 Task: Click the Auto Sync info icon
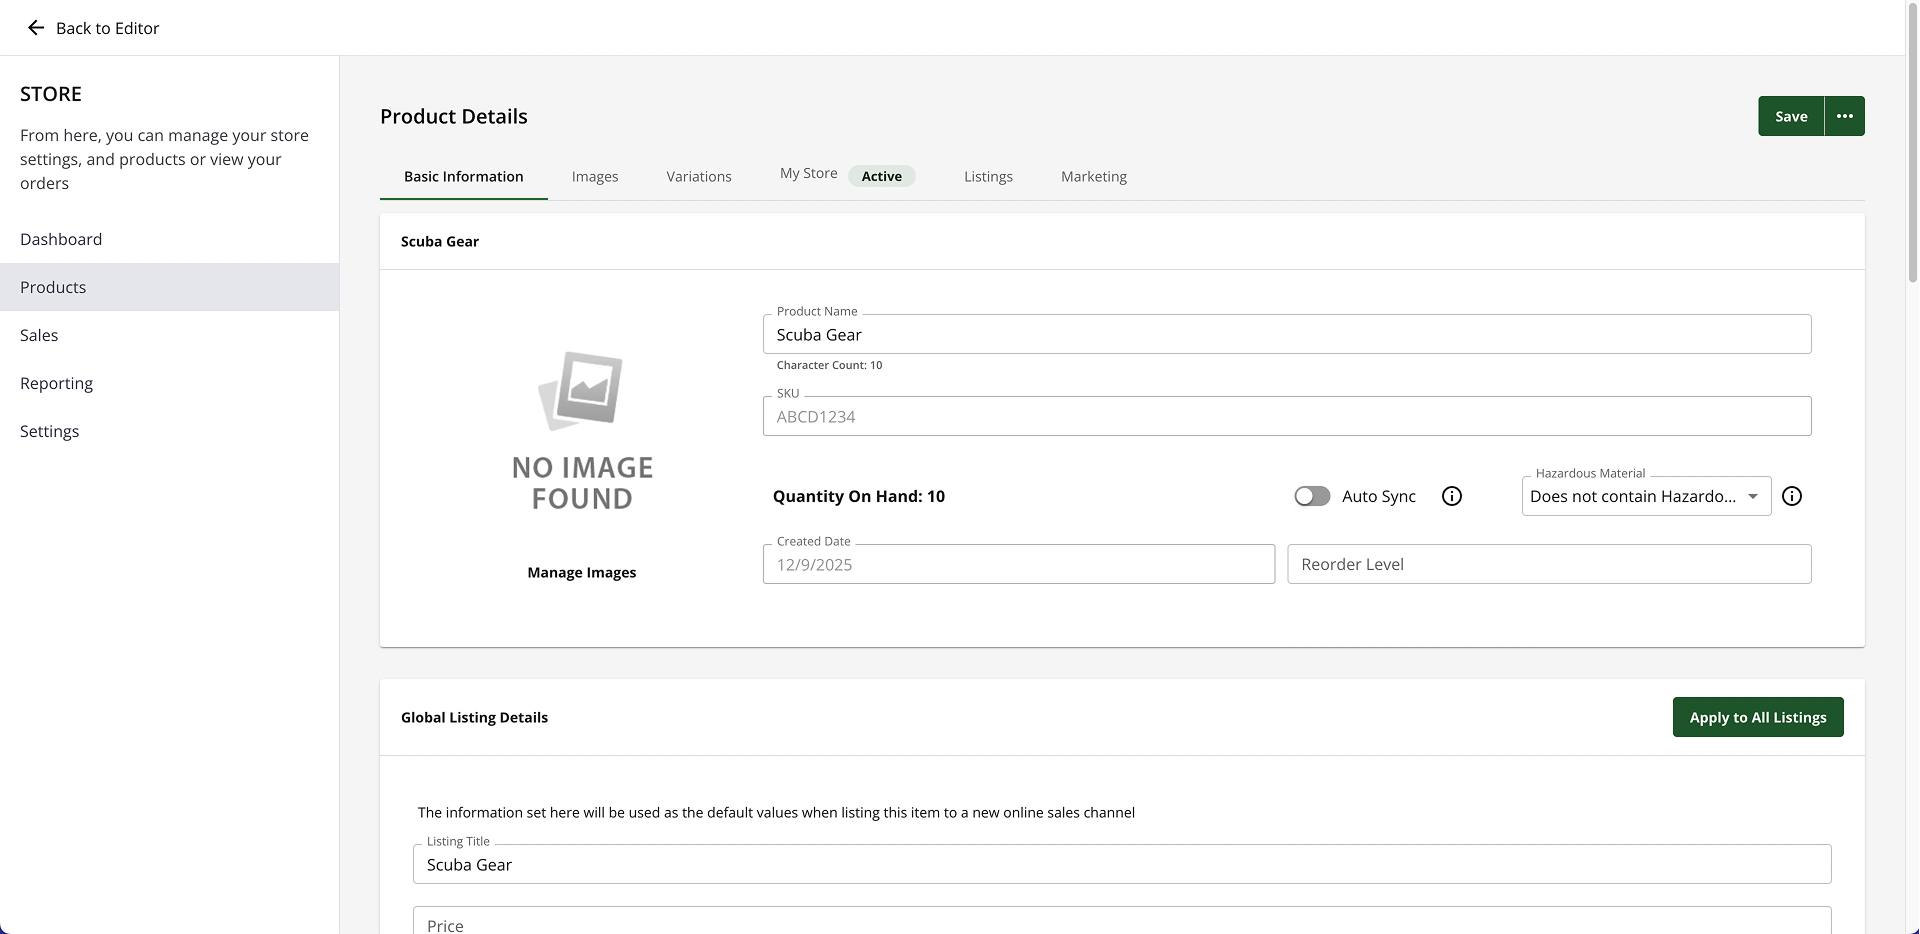[x=1451, y=496]
